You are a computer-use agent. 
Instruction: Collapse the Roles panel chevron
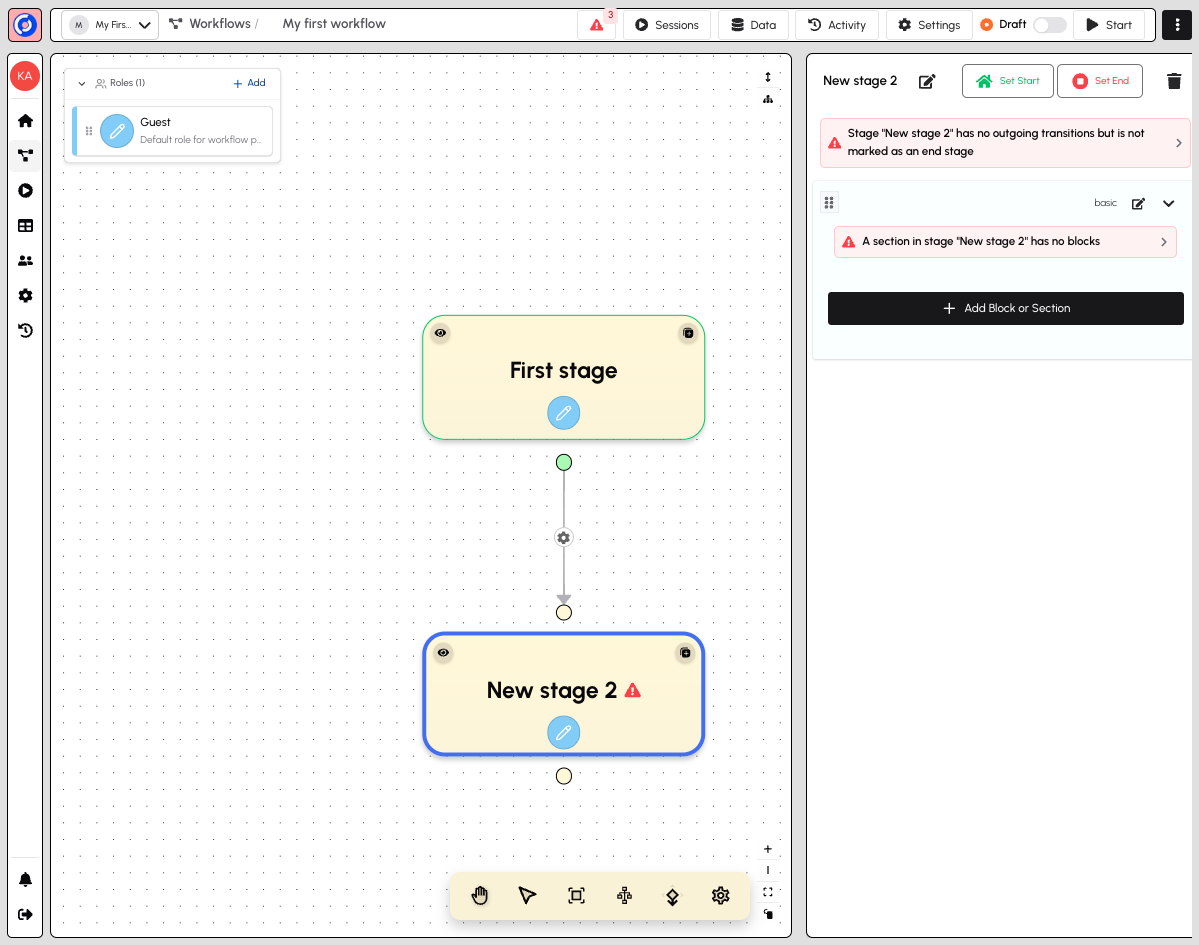(x=82, y=83)
